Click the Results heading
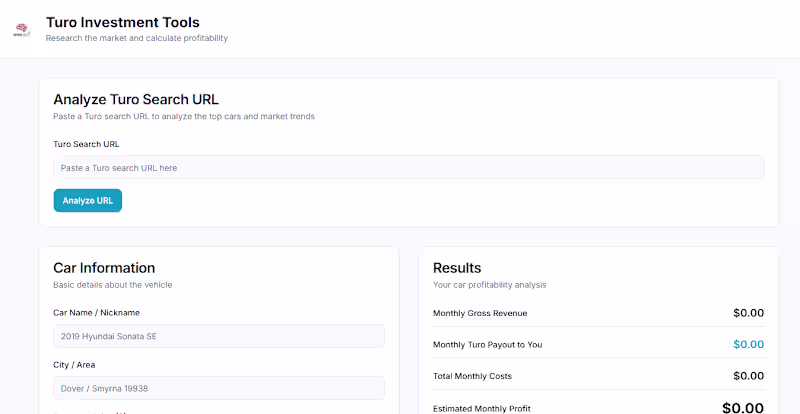The width and height of the screenshot is (800, 414). [457, 268]
